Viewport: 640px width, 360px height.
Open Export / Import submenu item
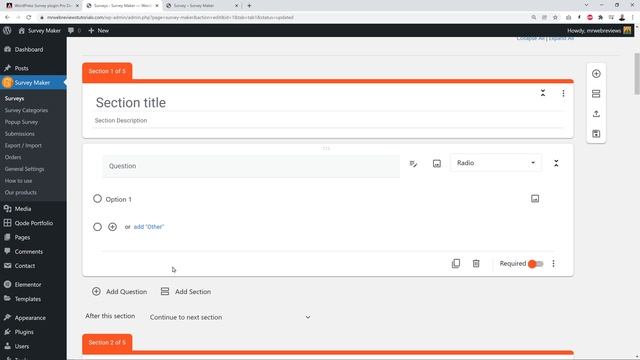click(23, 145)
